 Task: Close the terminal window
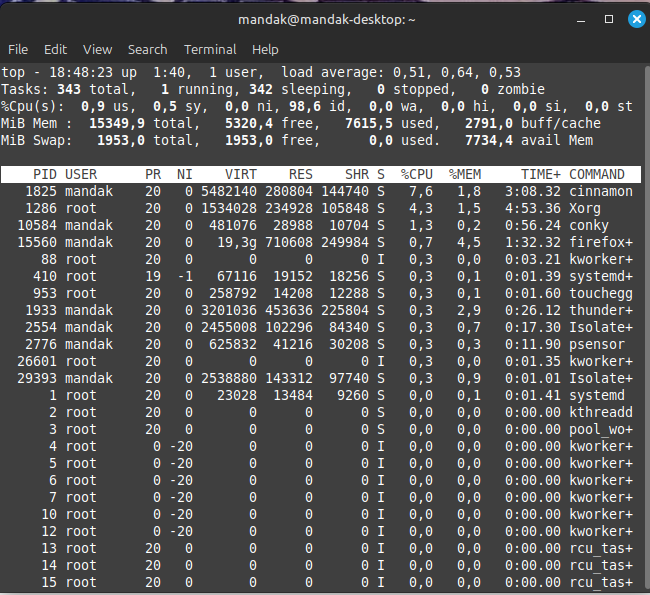pyautogui.click(x=637, y=19)
